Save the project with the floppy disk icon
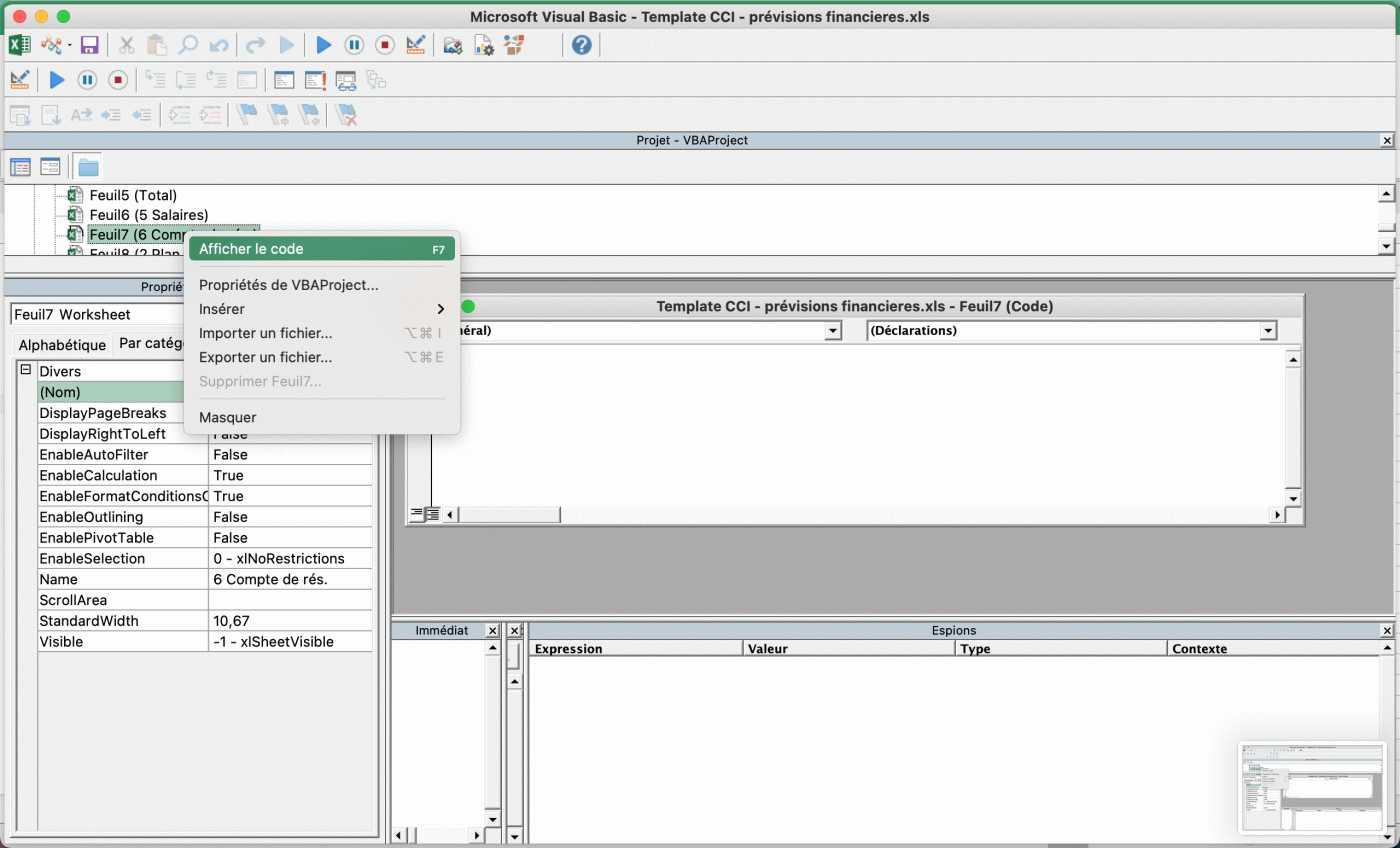Viewport: 1400px width, 848px height. tap(89, 45)
